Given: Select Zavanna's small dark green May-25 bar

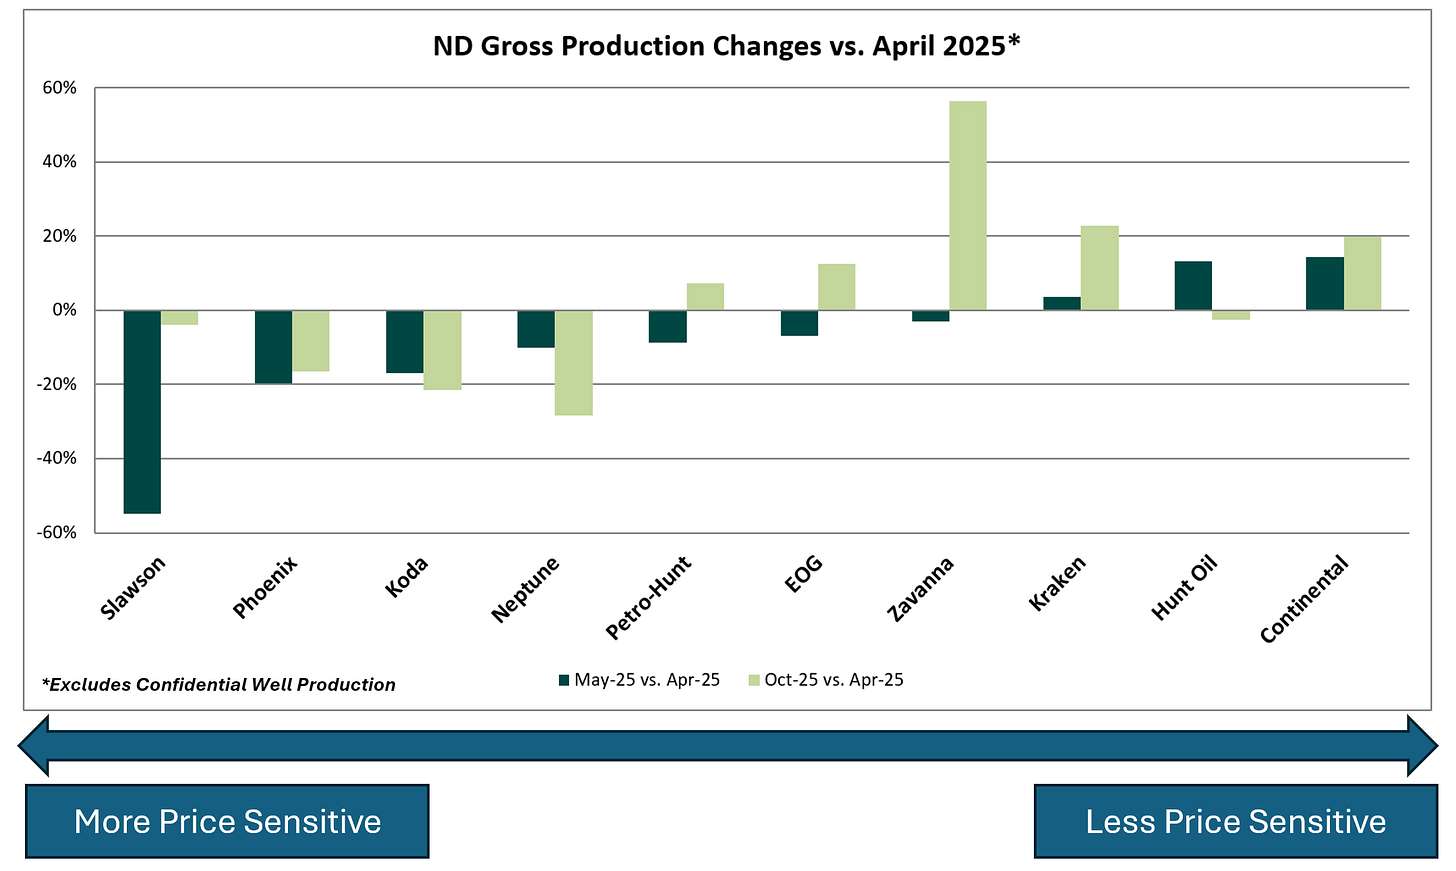Looking at the screenshot, I should click(930, 315).
